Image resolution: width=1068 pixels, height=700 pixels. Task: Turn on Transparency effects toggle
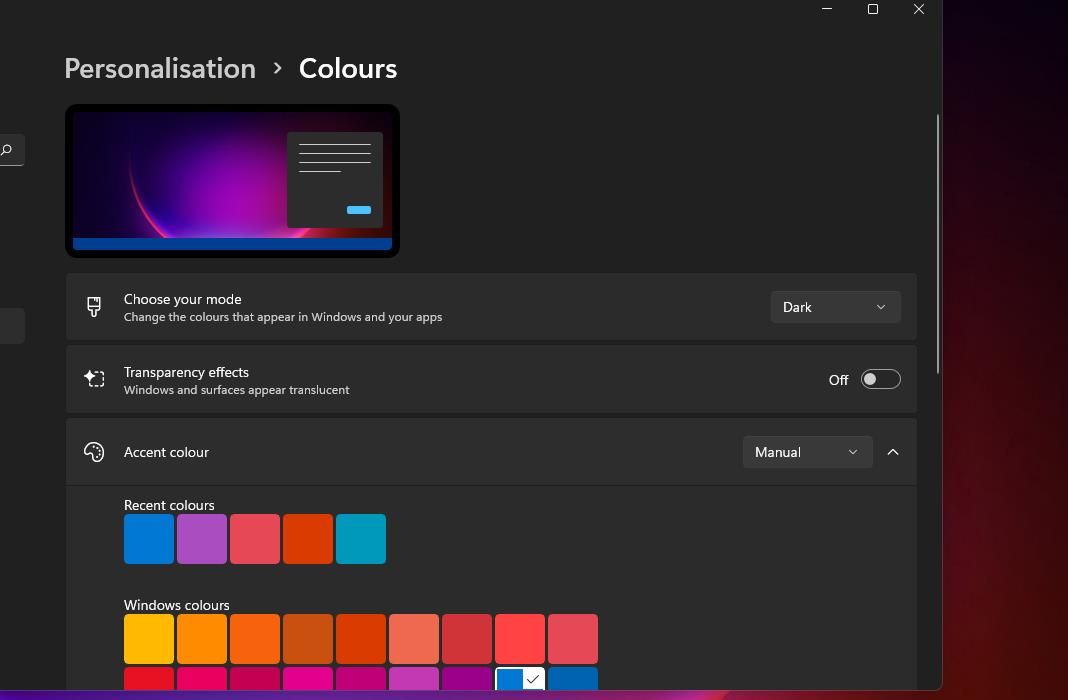click(x=880, y=379)
